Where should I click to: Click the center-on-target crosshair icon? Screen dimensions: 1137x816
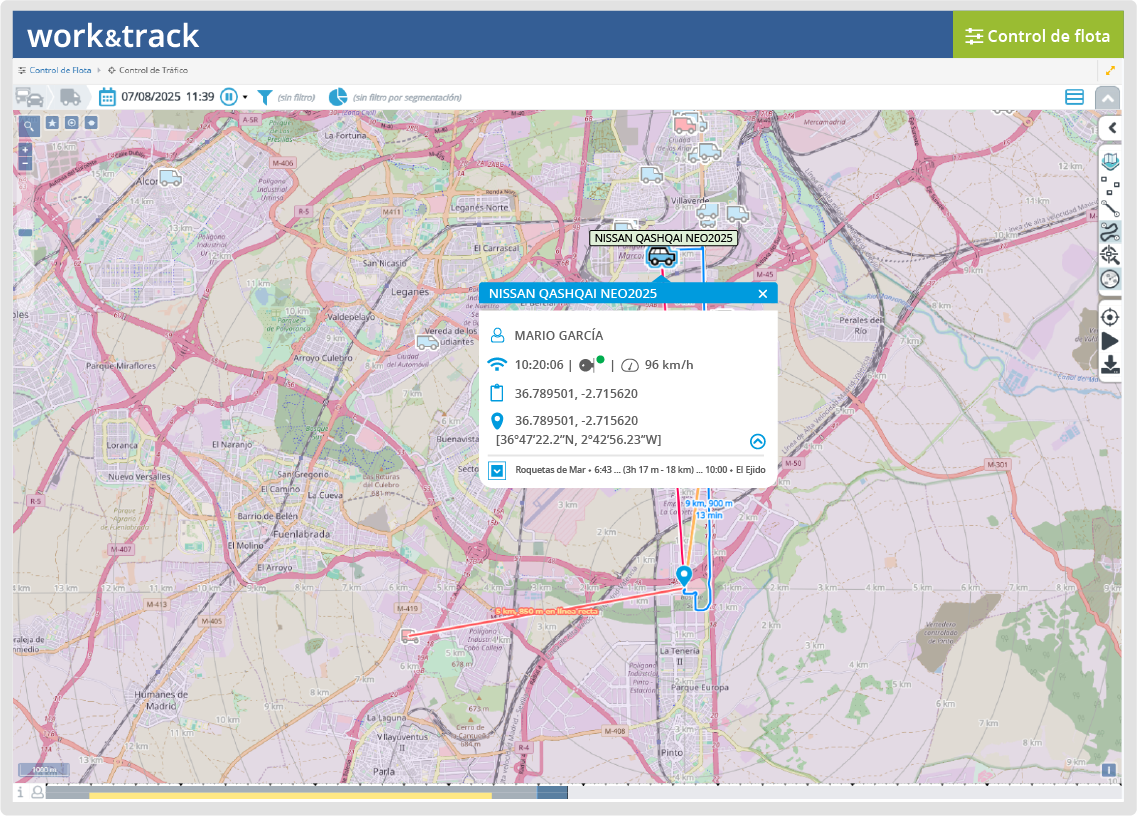pos(1110,317)
